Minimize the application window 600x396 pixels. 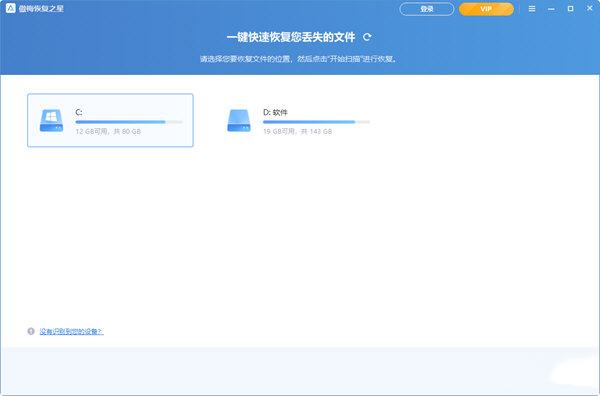coord(551,8)
